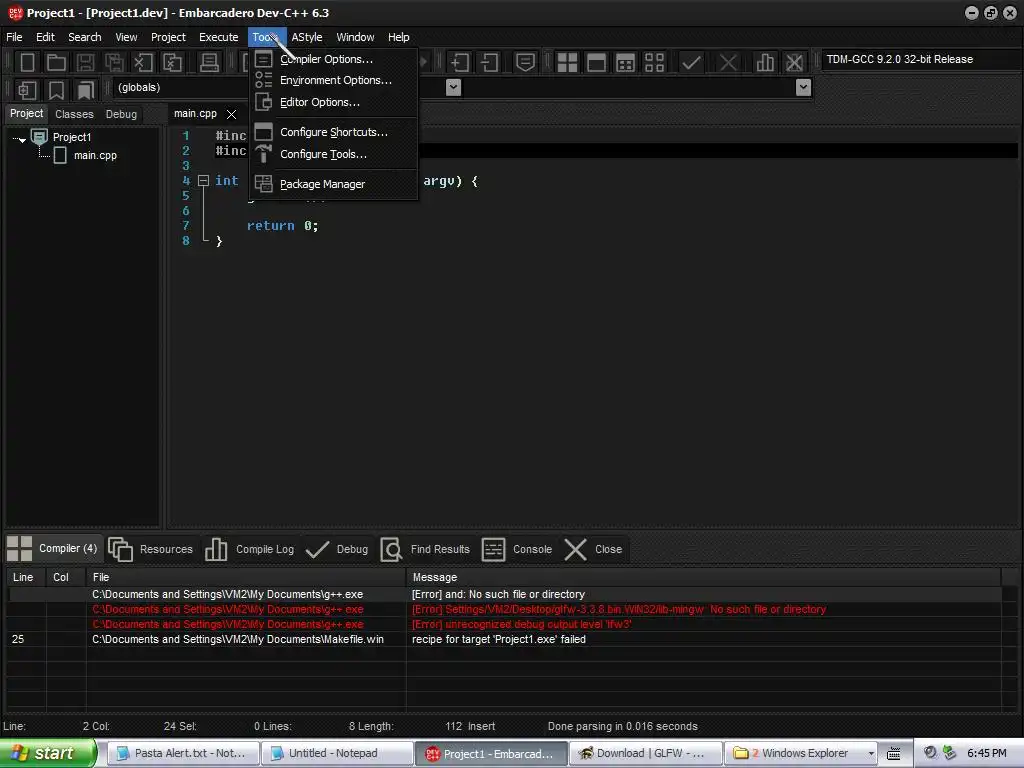Switch to the Untitled - Notepad taskbar window
This screenshot has height=768, width=1024.
tap(337, 753)
